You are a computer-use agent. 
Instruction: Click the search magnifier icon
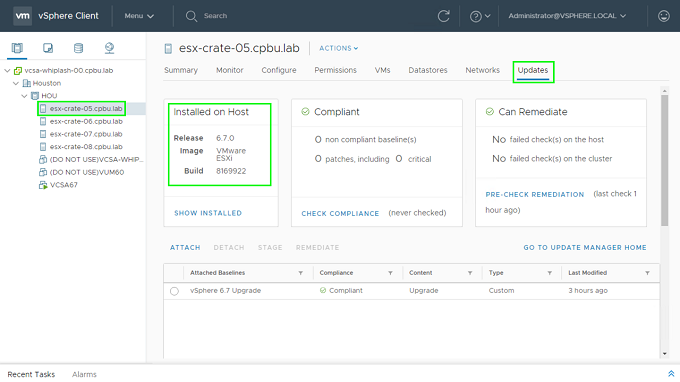coord(191,16)
